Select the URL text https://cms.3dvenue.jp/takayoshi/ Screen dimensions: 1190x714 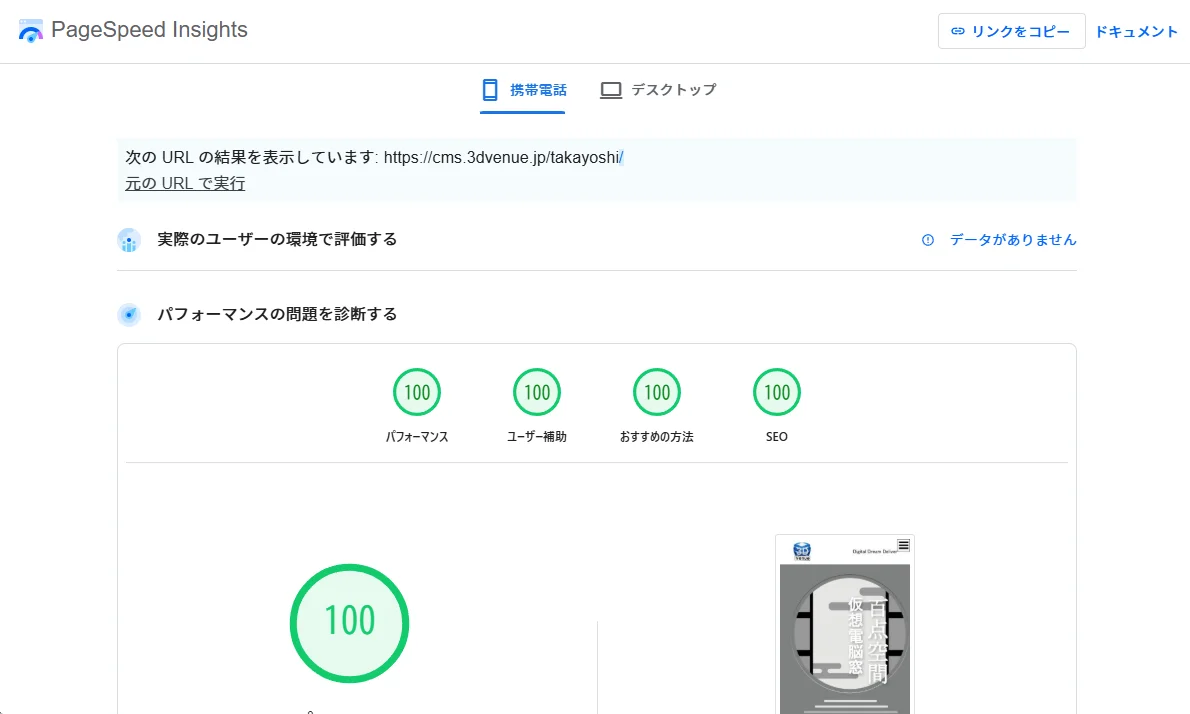503,158
